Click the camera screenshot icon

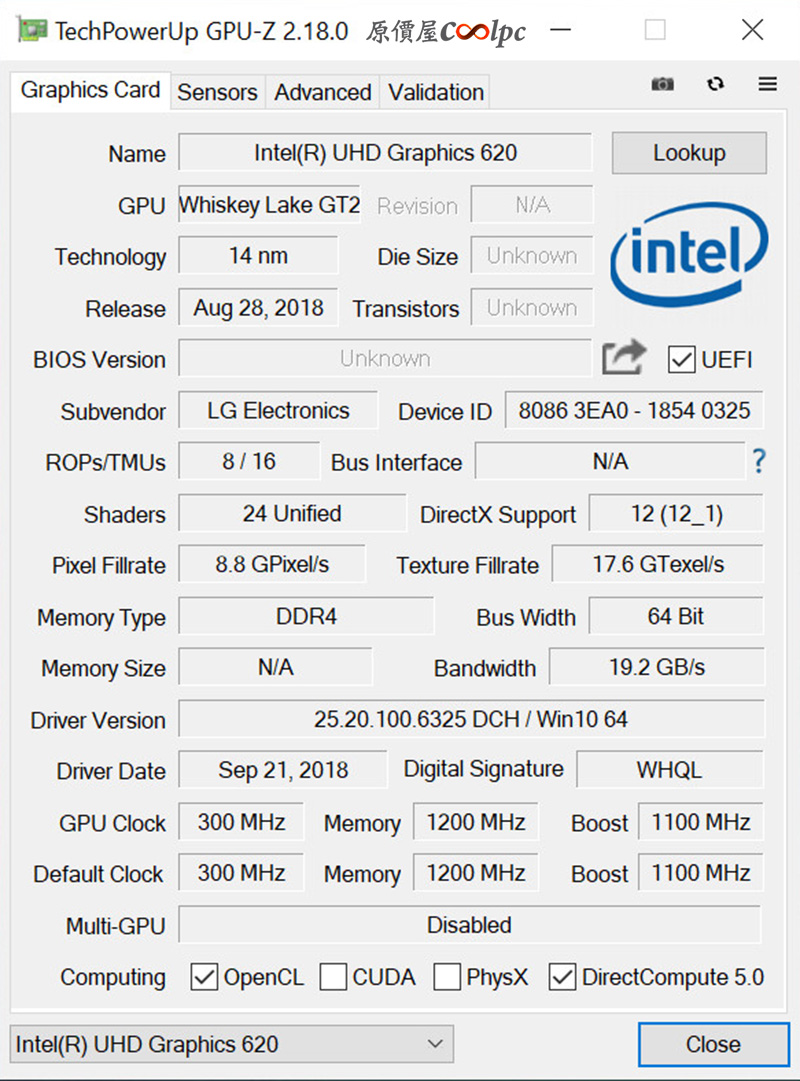point(662,84)
